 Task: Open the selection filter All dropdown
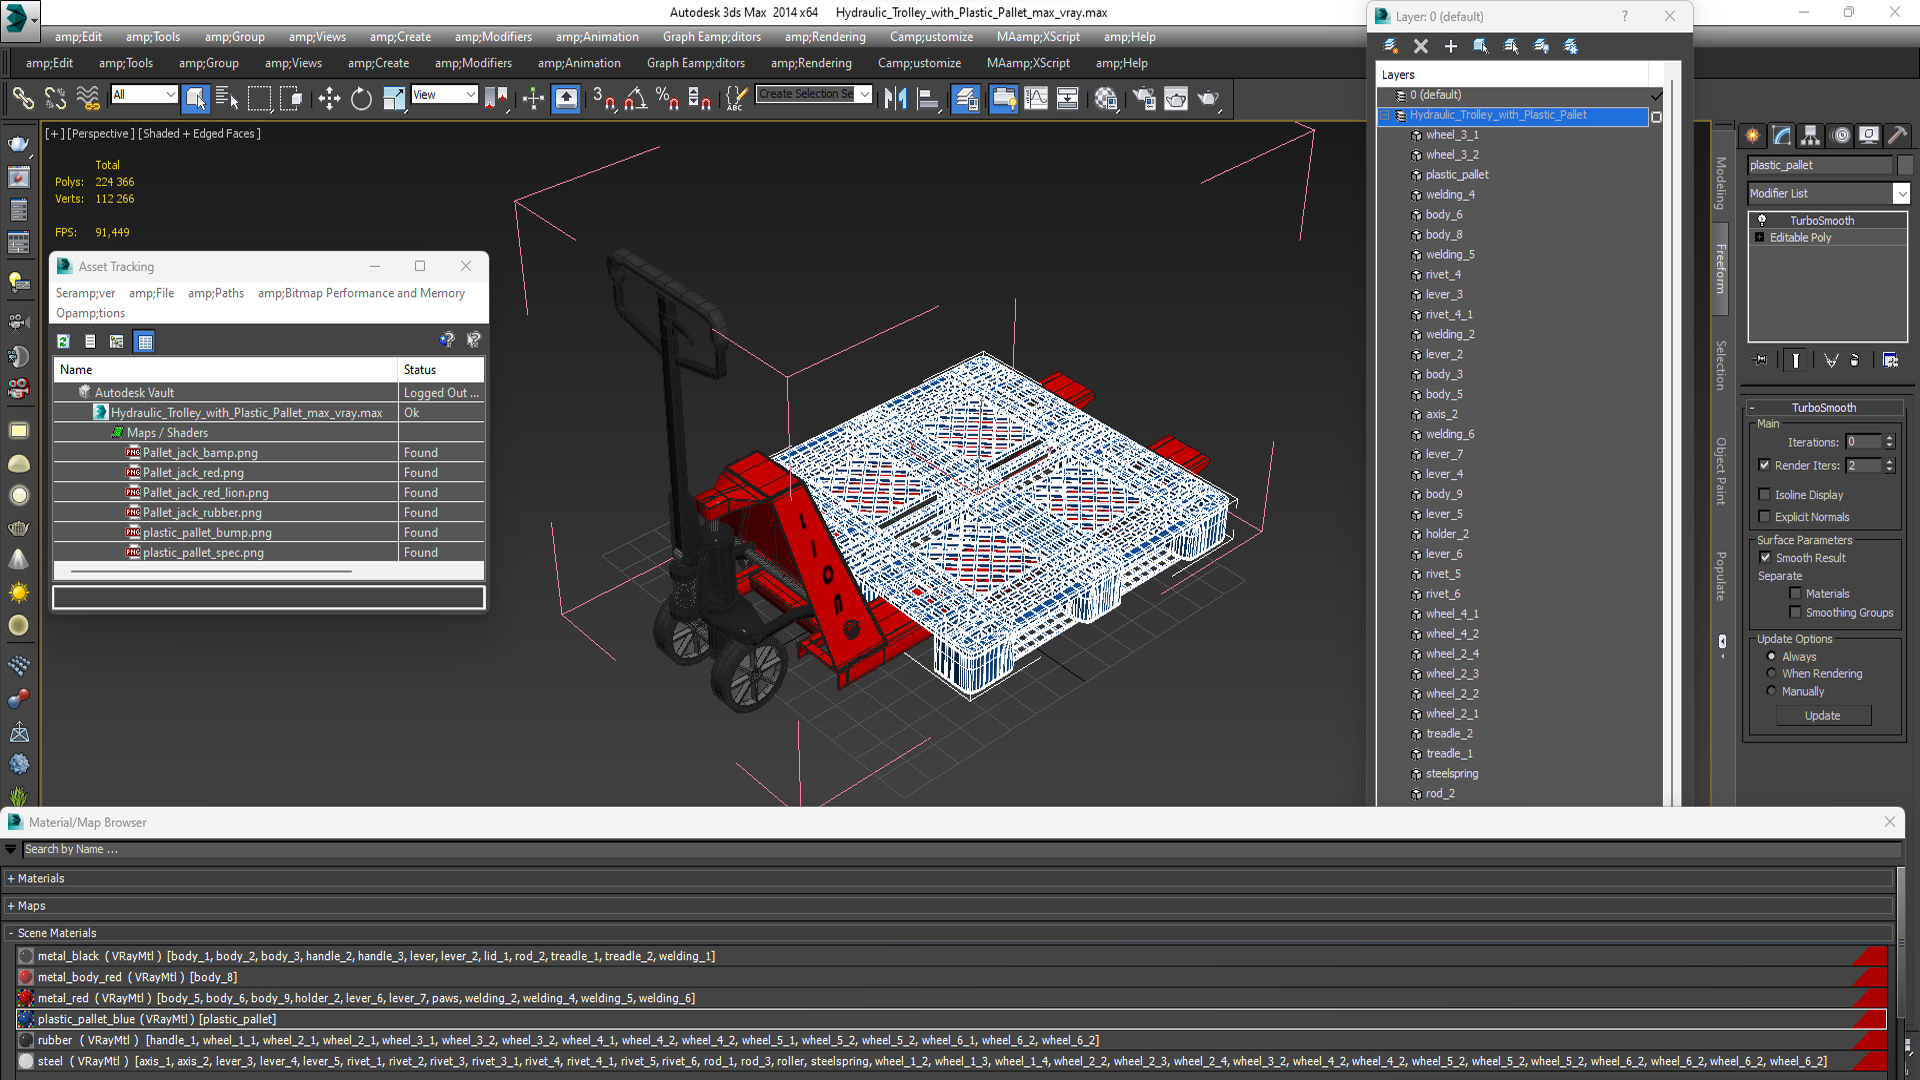(x=144, y=94)
